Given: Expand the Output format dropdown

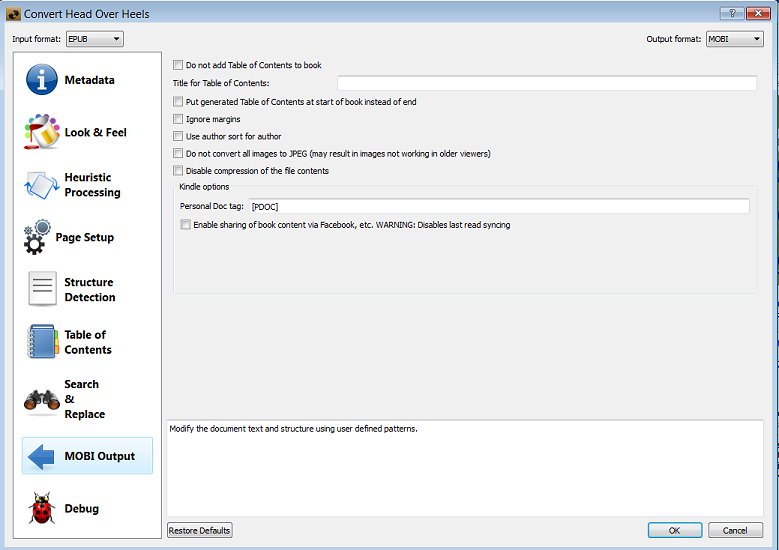Looking at the screenshot, I should coord(734,39).
